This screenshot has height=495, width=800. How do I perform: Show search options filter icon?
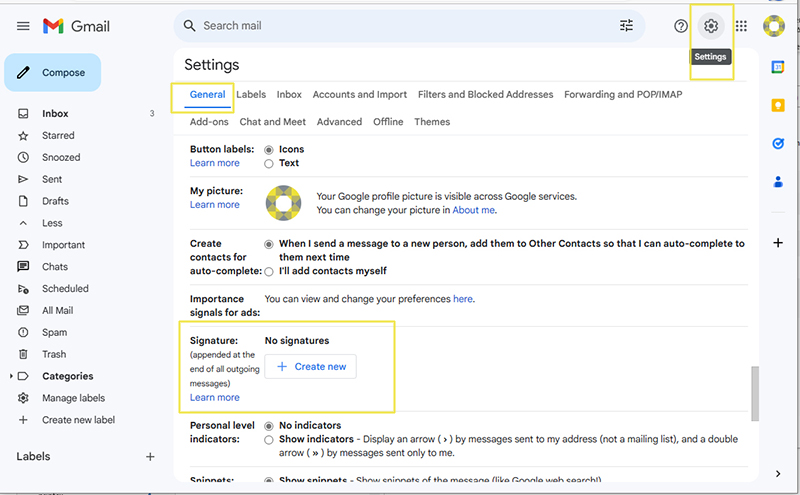627,26
